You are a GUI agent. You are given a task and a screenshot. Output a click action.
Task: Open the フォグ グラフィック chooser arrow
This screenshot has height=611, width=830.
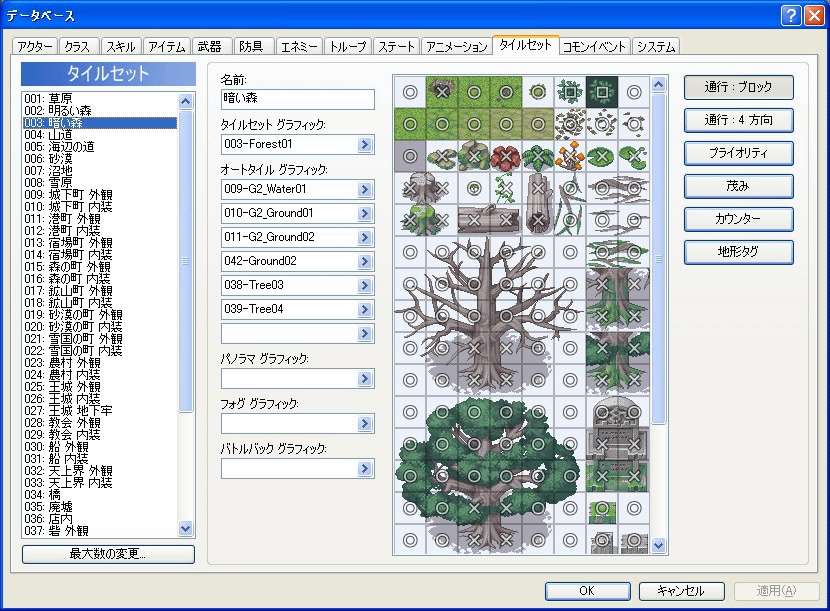point(365,424)
